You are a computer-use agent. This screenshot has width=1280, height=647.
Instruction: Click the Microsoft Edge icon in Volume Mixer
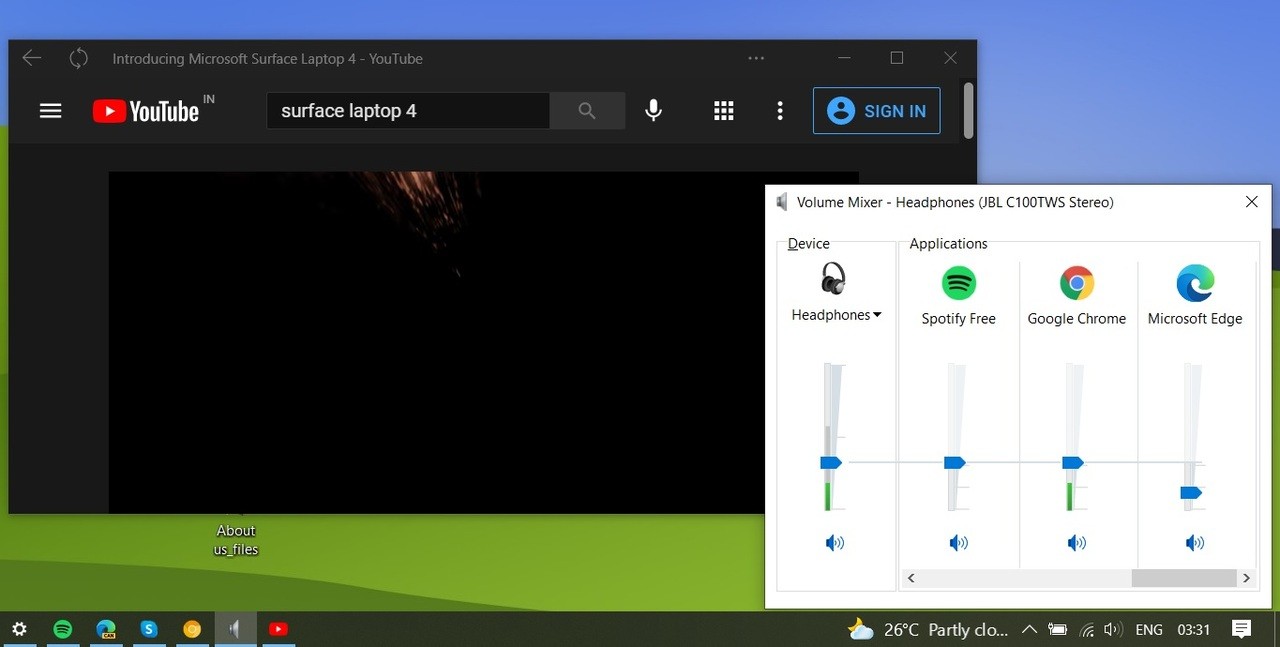point(1195,283)
